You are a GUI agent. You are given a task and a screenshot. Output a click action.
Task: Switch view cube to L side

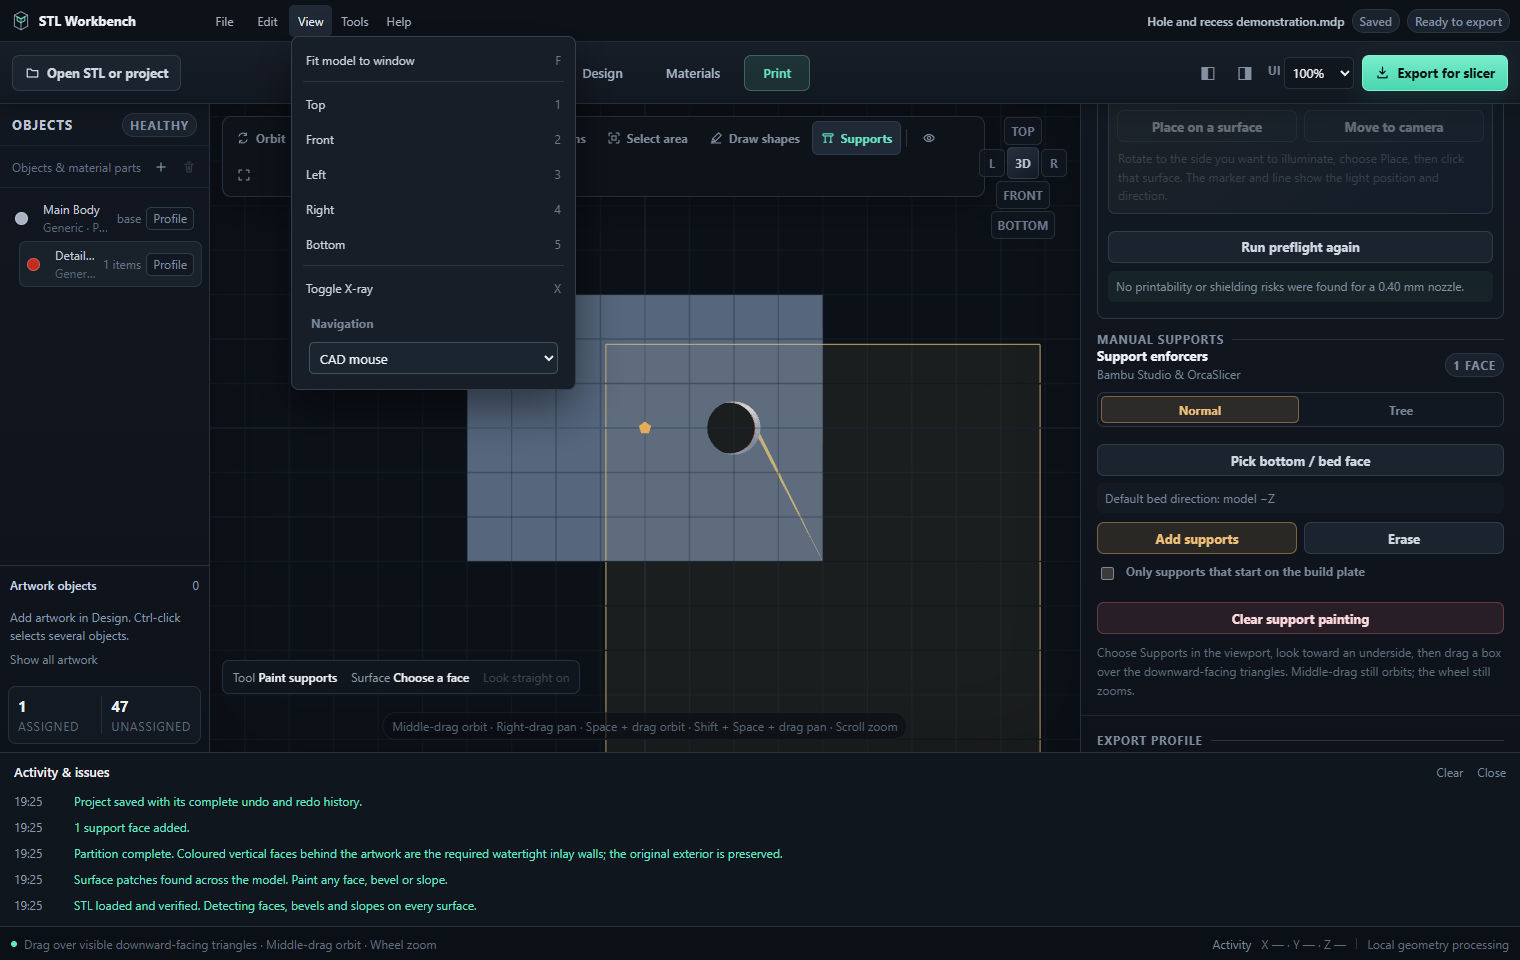point(992,163)
